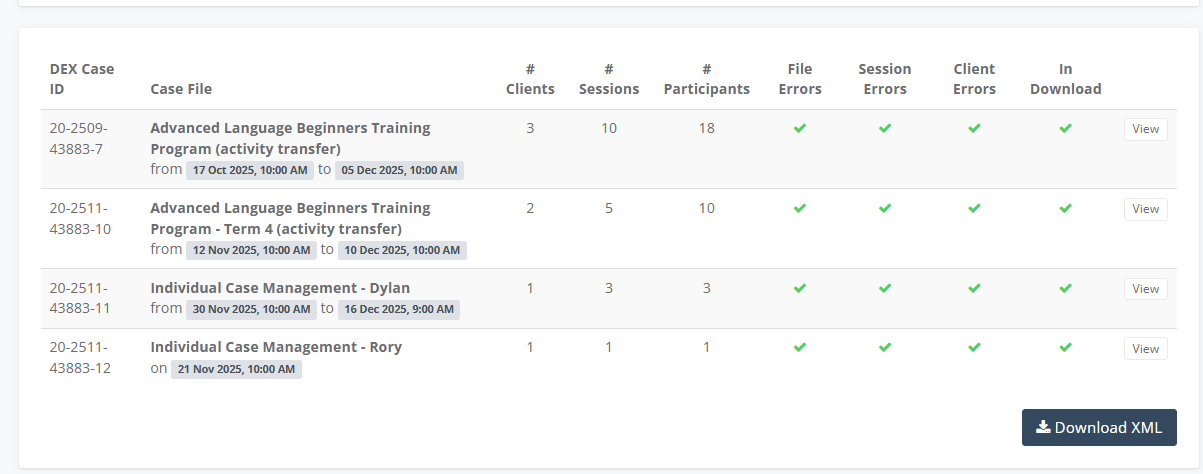Click Session Errors checkmark for Dylan case

[884, 288]
